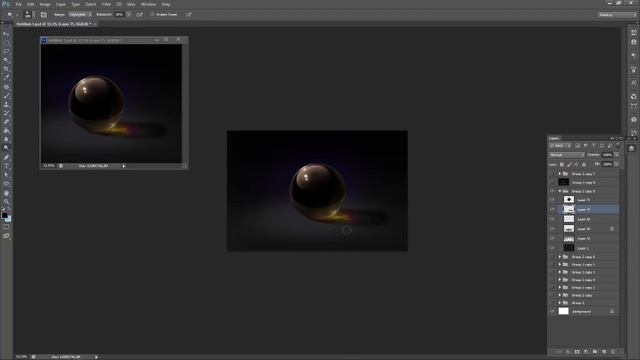Select the Zoom tool in toolbox
This screenshot has height=360, width=640.
coord(6,202)
